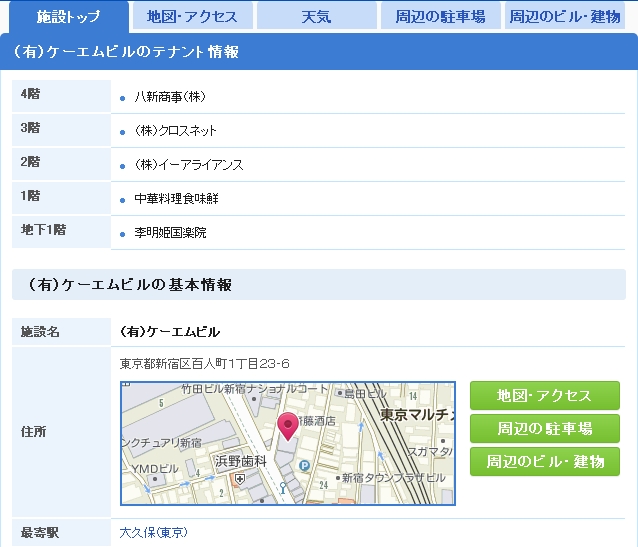Select tenant 李明姫国楽院 on 地下1階
The width and height of the screenshot is (638, 547).
(170, 232)
